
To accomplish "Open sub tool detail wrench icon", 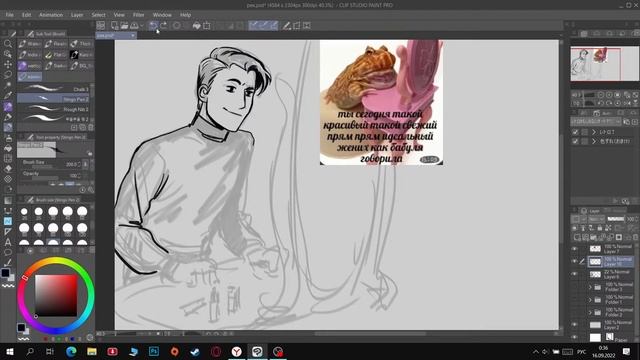I will pos(91,190).
